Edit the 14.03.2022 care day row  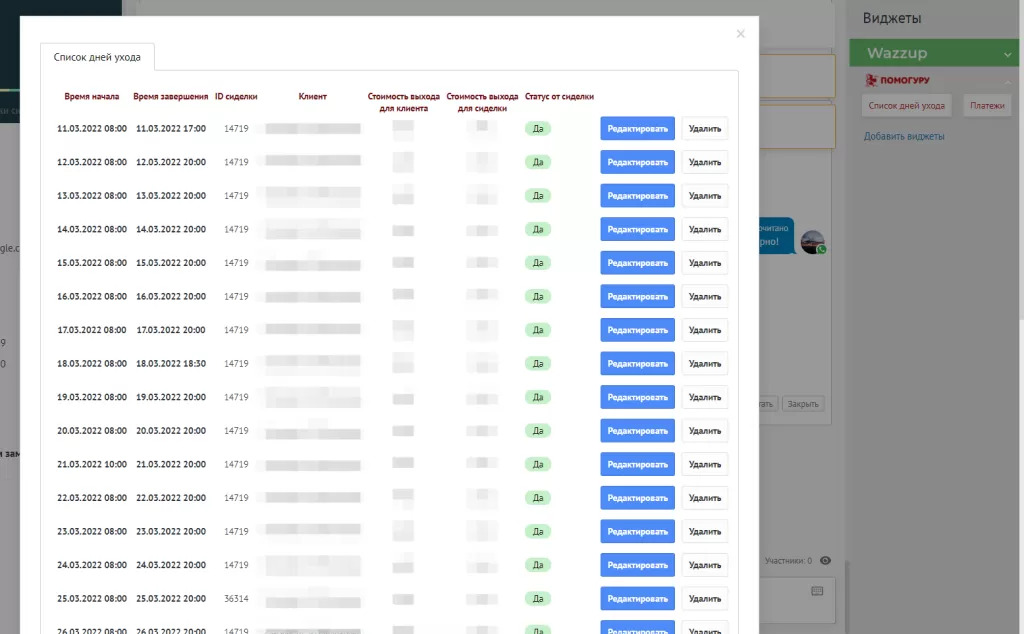click(637, 229)
